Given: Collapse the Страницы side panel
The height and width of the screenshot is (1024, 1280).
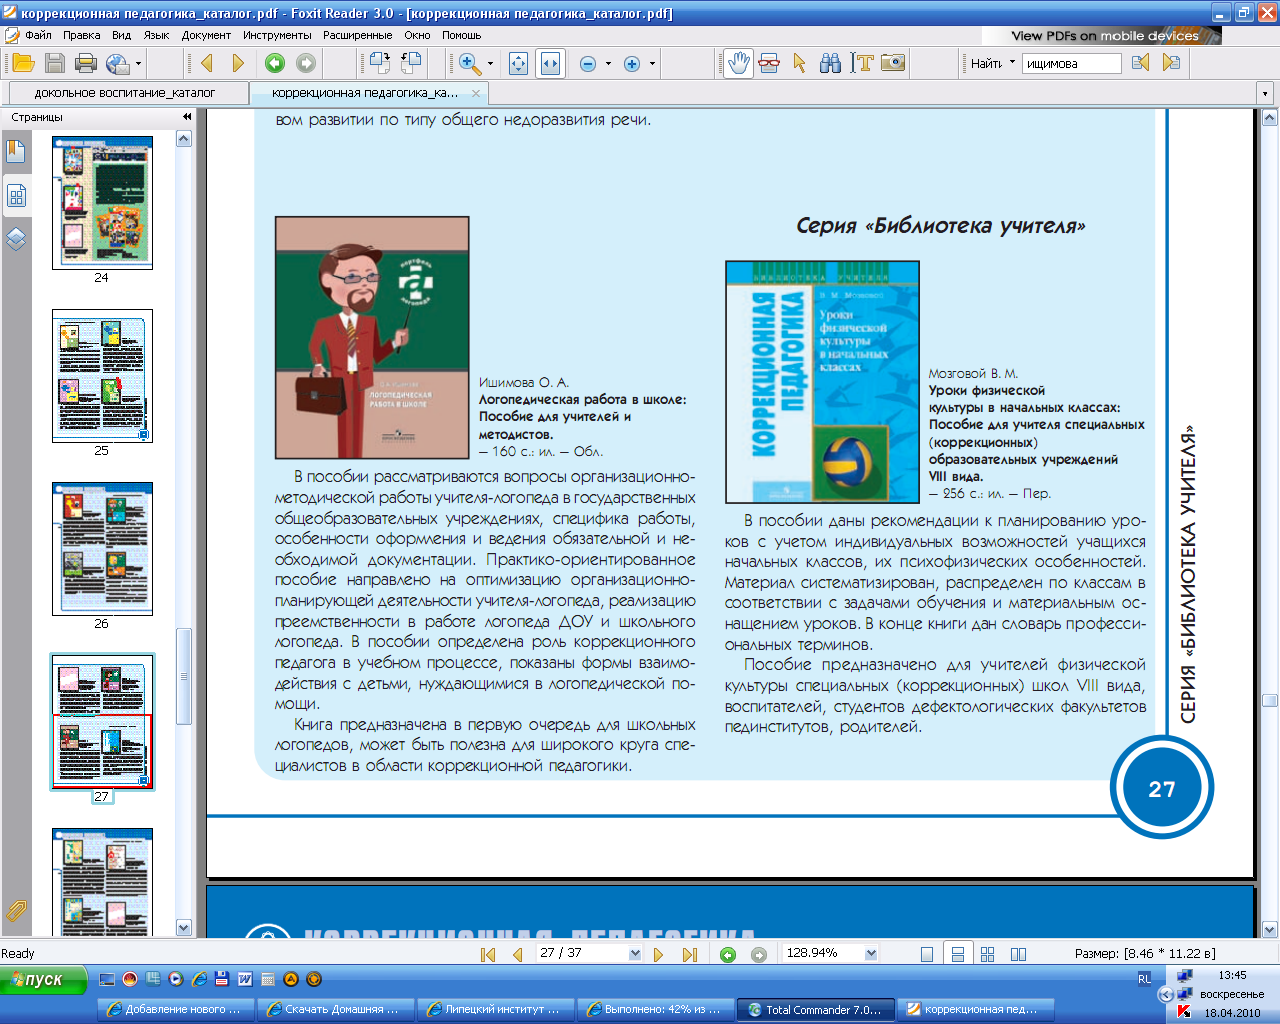Looking at the screenshot, I should click(x=187, y=117).
